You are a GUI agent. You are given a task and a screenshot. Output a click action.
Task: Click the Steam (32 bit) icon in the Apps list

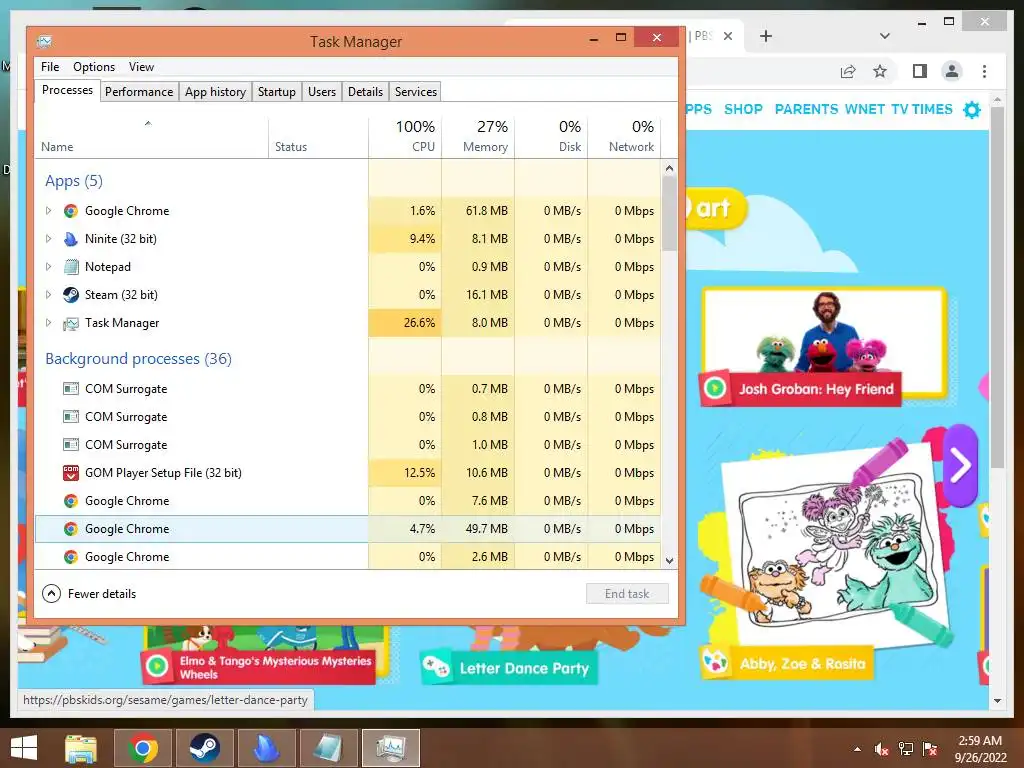(x=71, y=295)
